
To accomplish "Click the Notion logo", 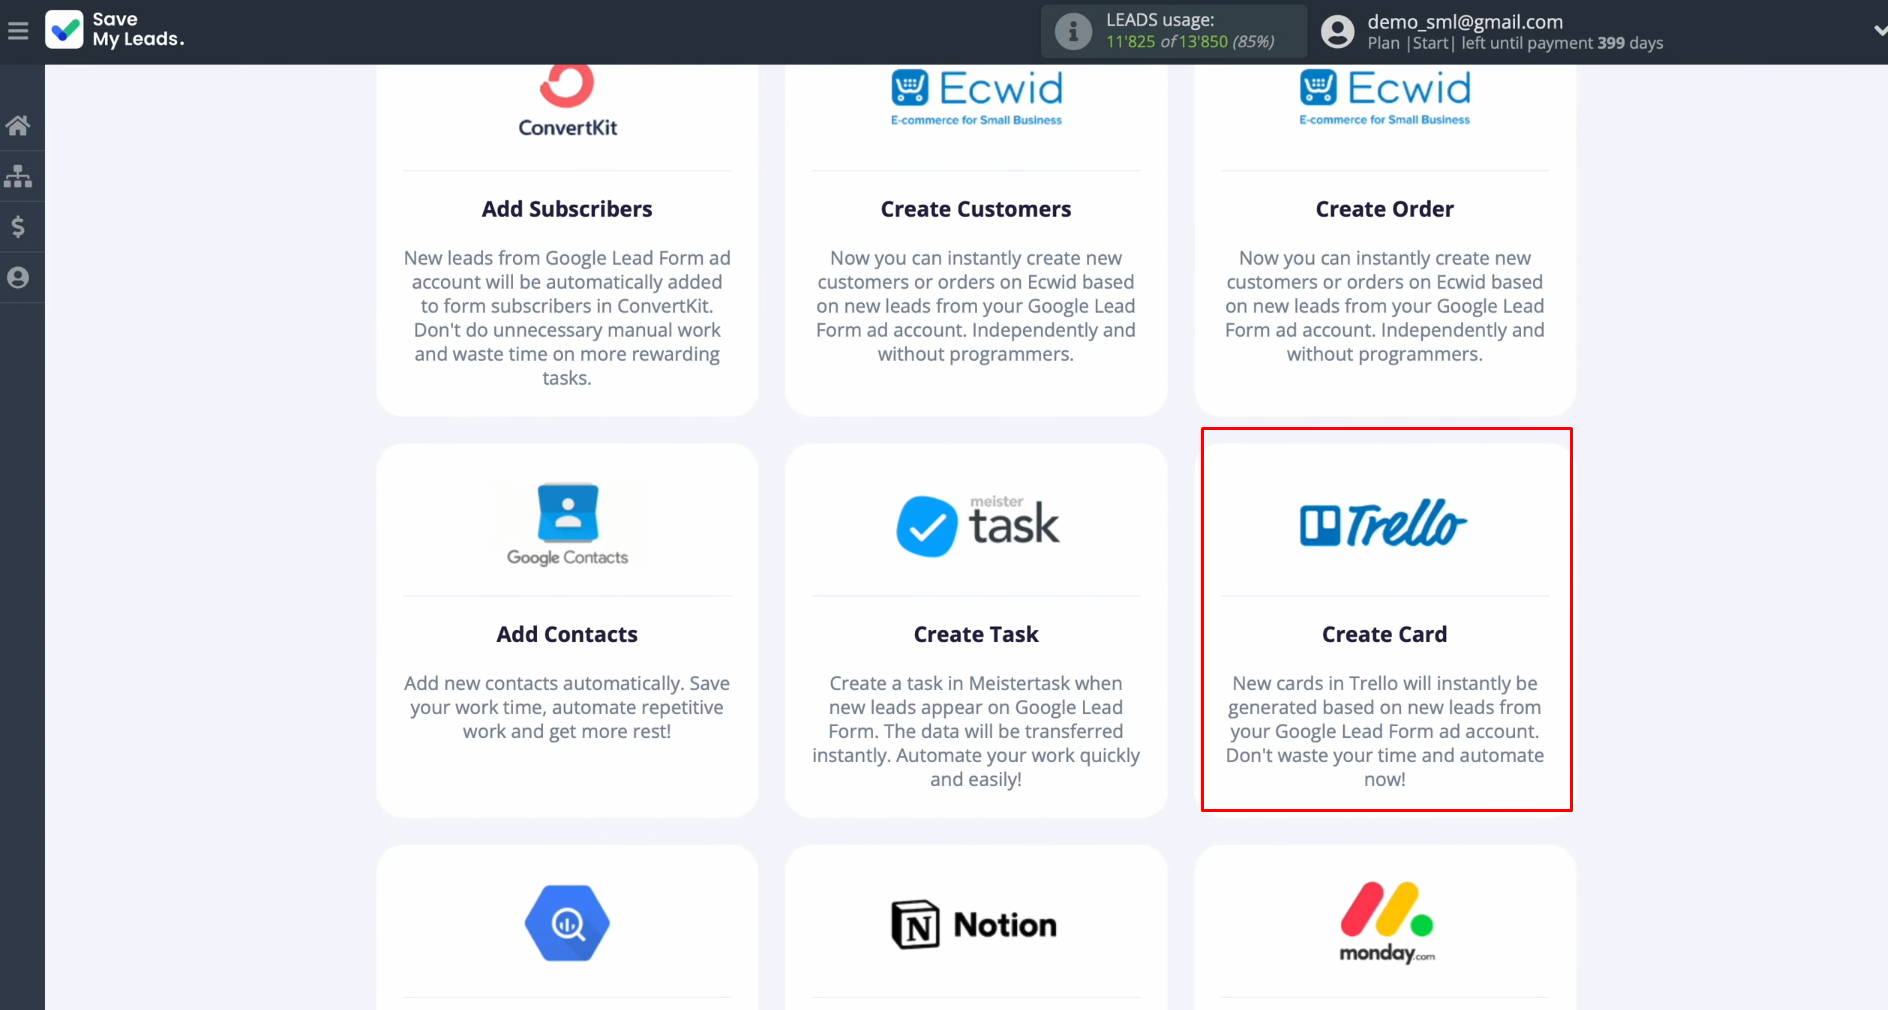I will click(974, 924).
